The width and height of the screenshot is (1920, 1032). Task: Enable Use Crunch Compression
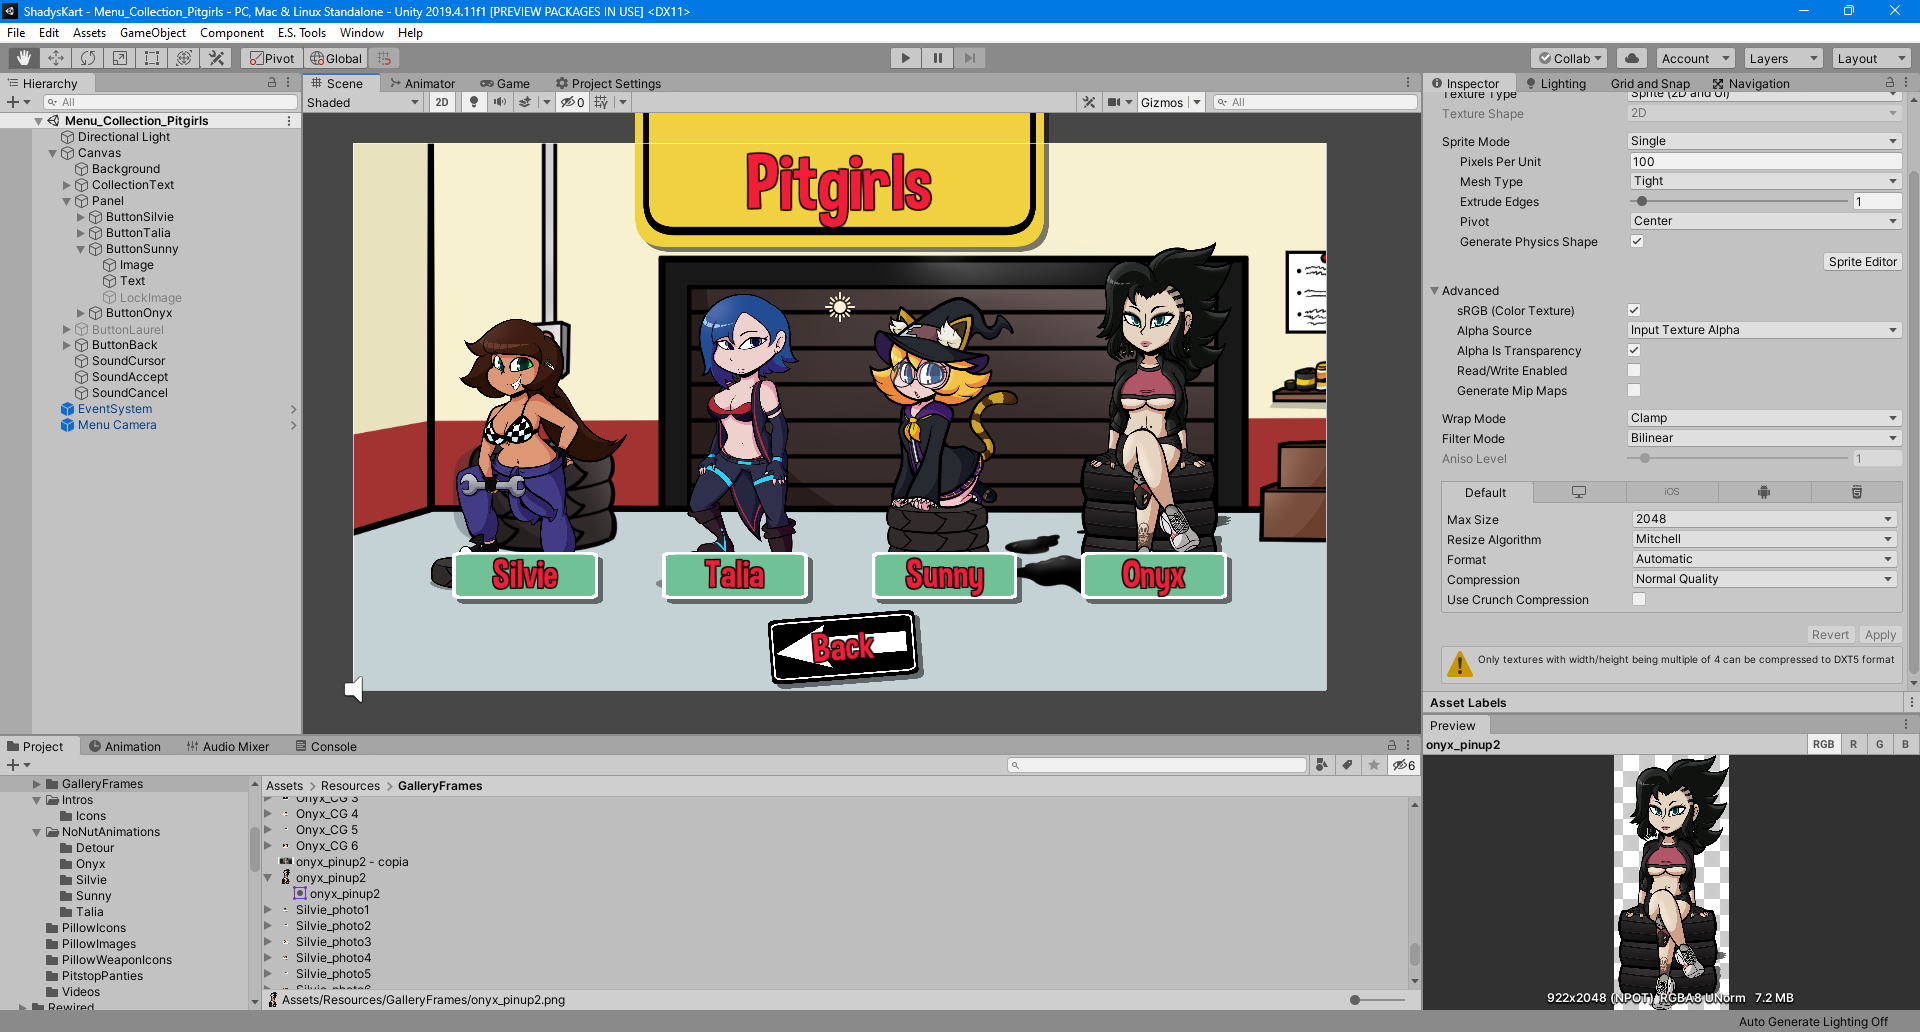[x=1639, y=599]
